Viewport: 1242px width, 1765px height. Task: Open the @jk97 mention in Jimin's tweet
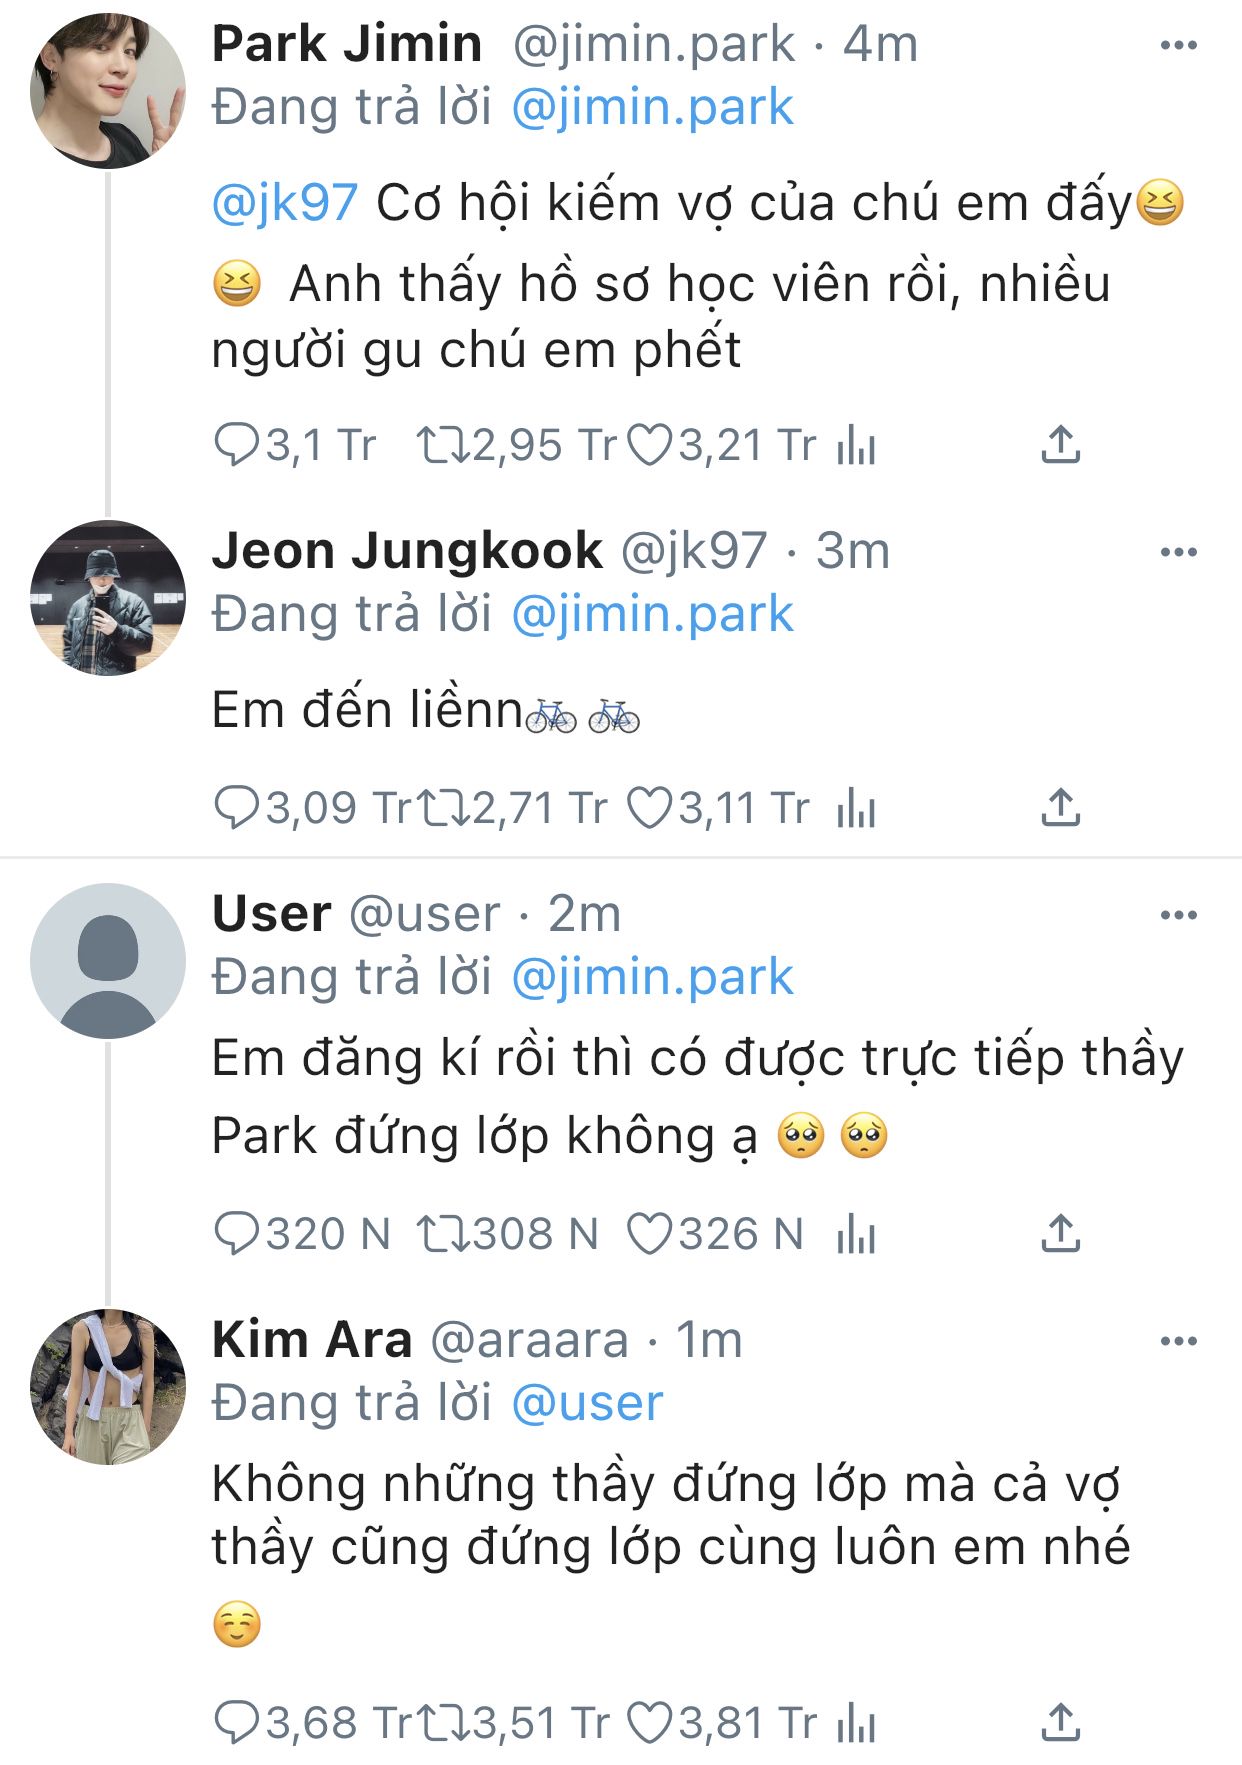(x=285, y=204)
